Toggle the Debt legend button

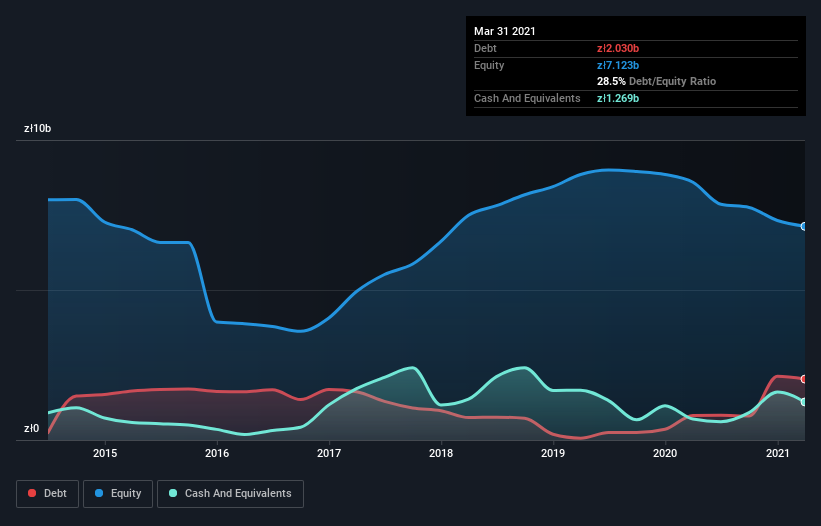[x=47, y=494]
